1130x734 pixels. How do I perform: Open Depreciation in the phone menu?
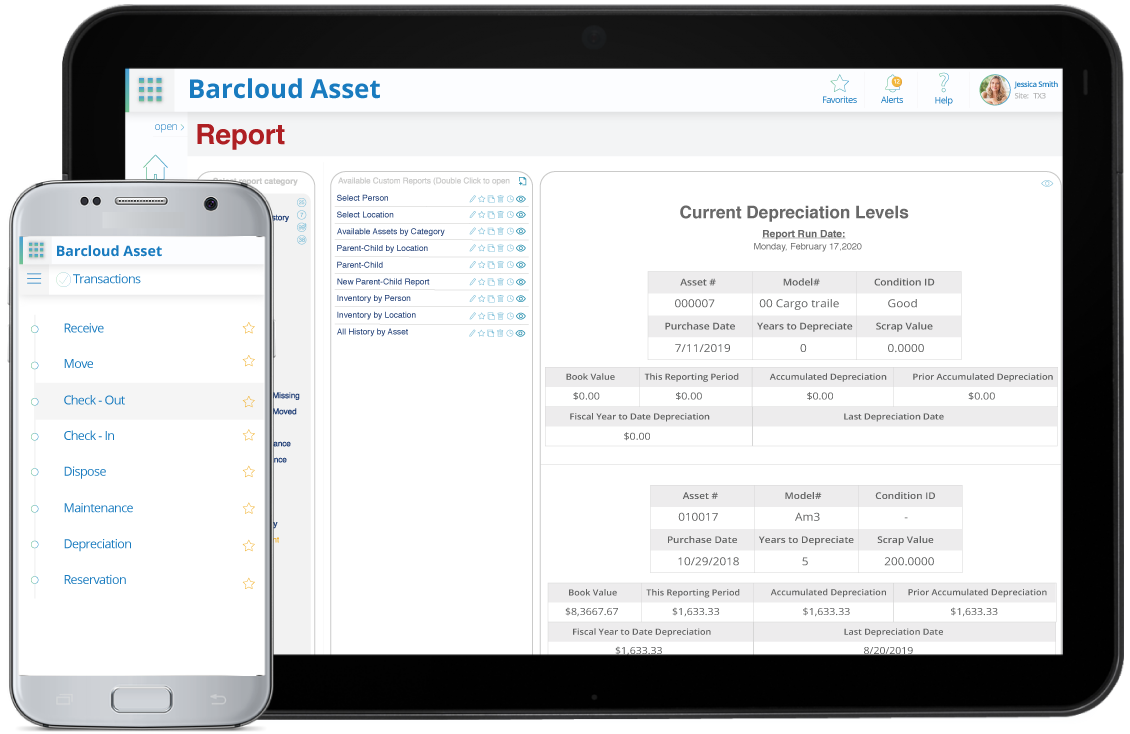pos(98,544)
